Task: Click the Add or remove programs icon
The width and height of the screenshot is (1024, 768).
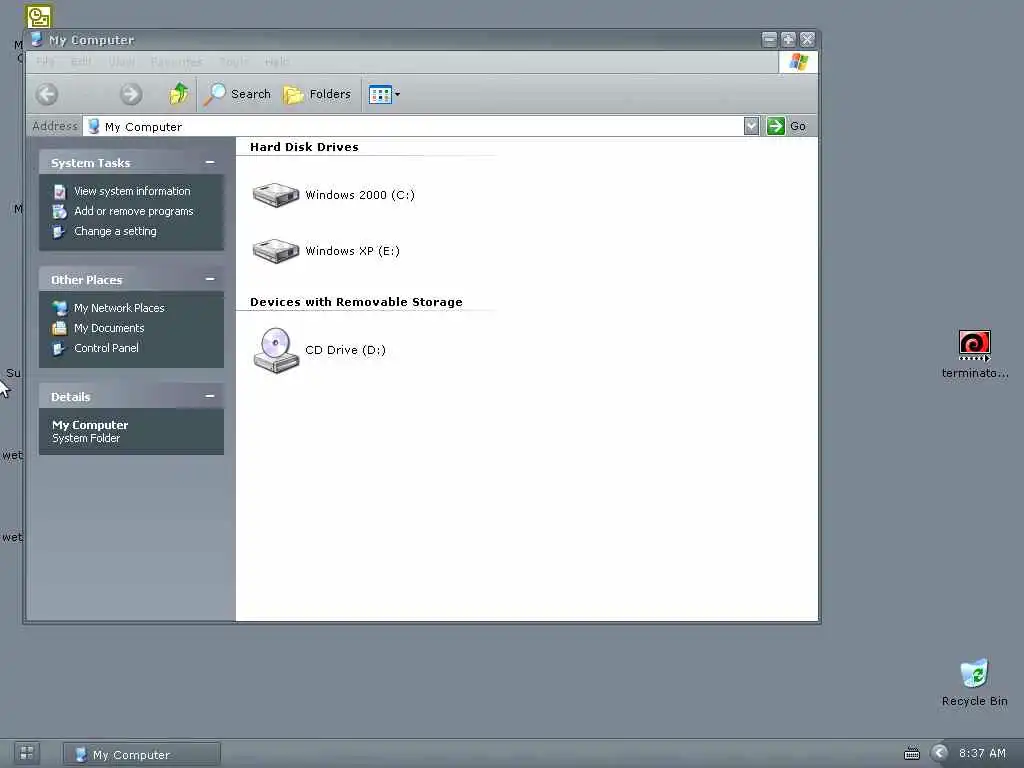Action: [x=59, y=212]
